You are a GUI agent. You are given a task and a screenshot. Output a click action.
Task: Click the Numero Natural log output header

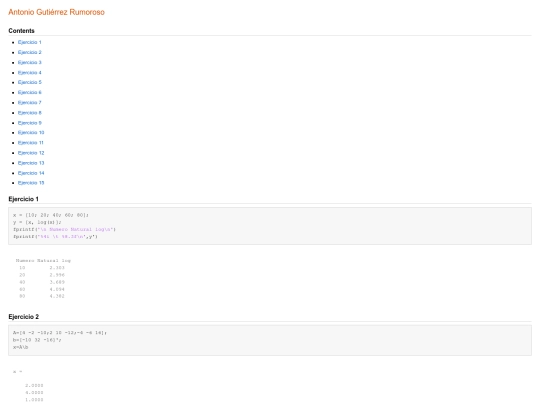[43, 261]
